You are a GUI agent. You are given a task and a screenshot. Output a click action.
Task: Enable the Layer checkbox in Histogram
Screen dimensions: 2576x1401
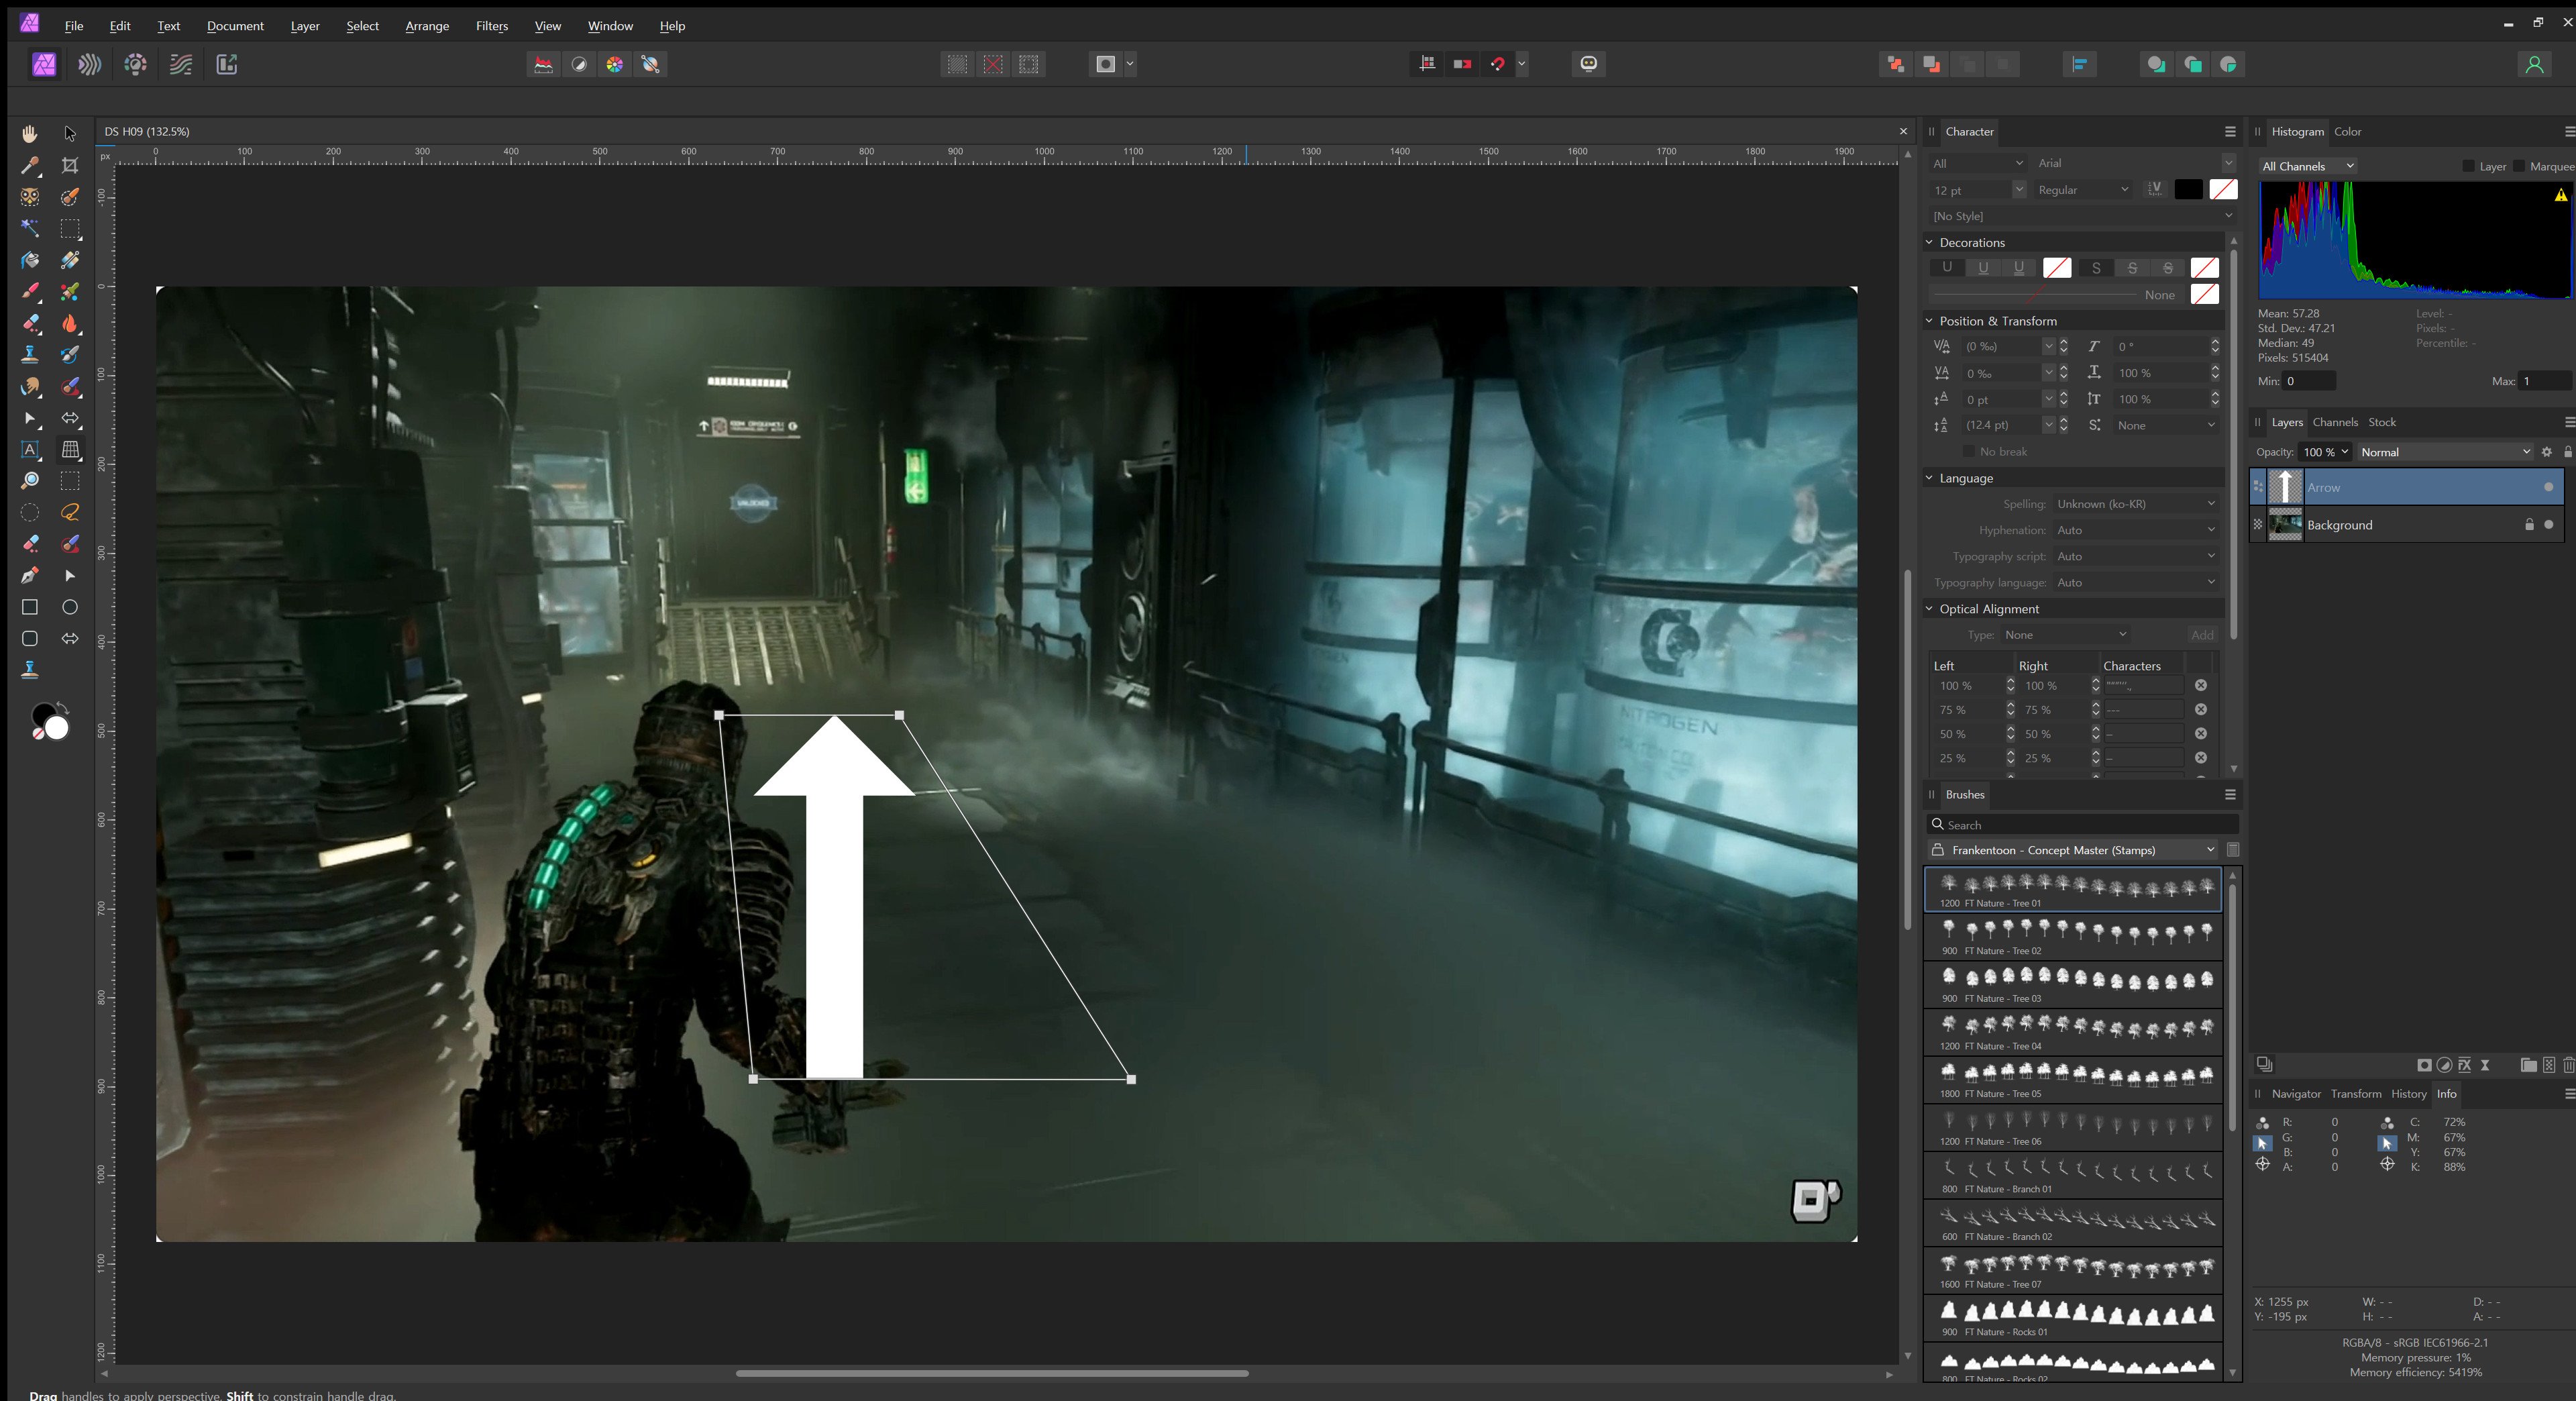click(2468, 166)
